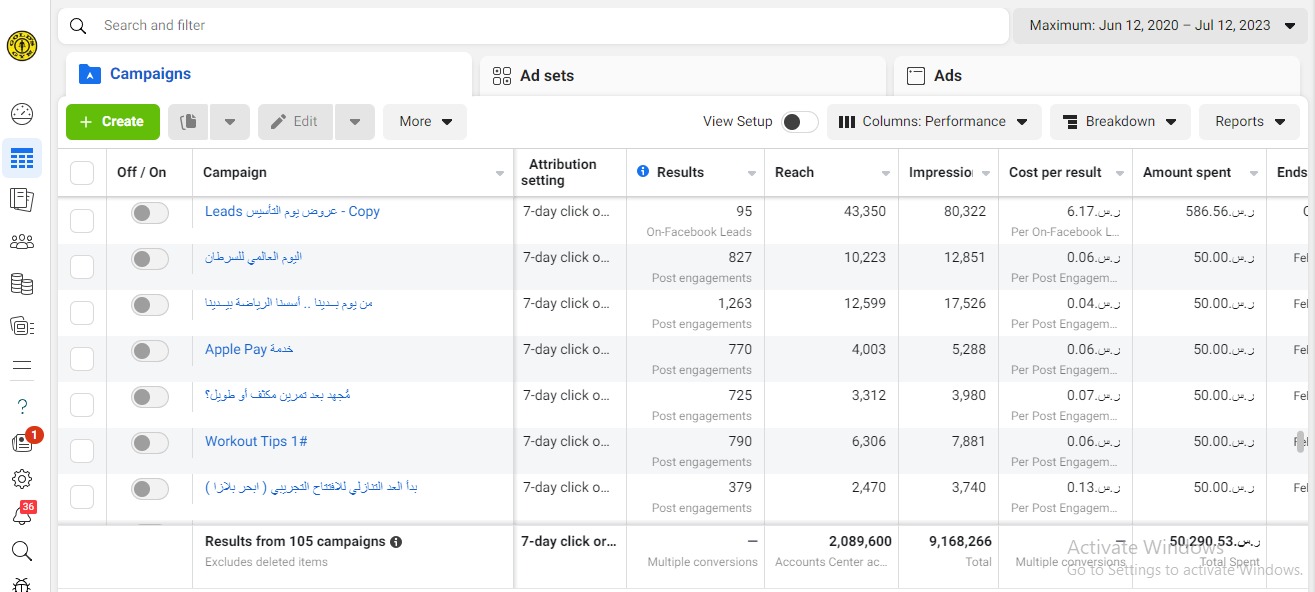The height and width of the screenshot is (592, 1315).
Task: Open the Ads reporting pages icon
Action: 22,199
